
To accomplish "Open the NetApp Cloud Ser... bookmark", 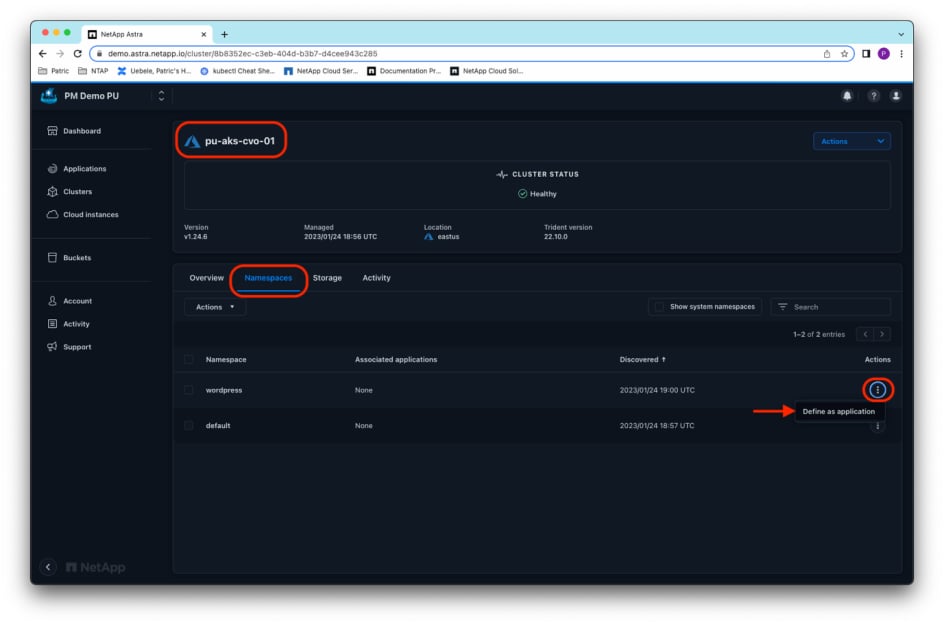I will pyautogui.click(x=321, y=71).
